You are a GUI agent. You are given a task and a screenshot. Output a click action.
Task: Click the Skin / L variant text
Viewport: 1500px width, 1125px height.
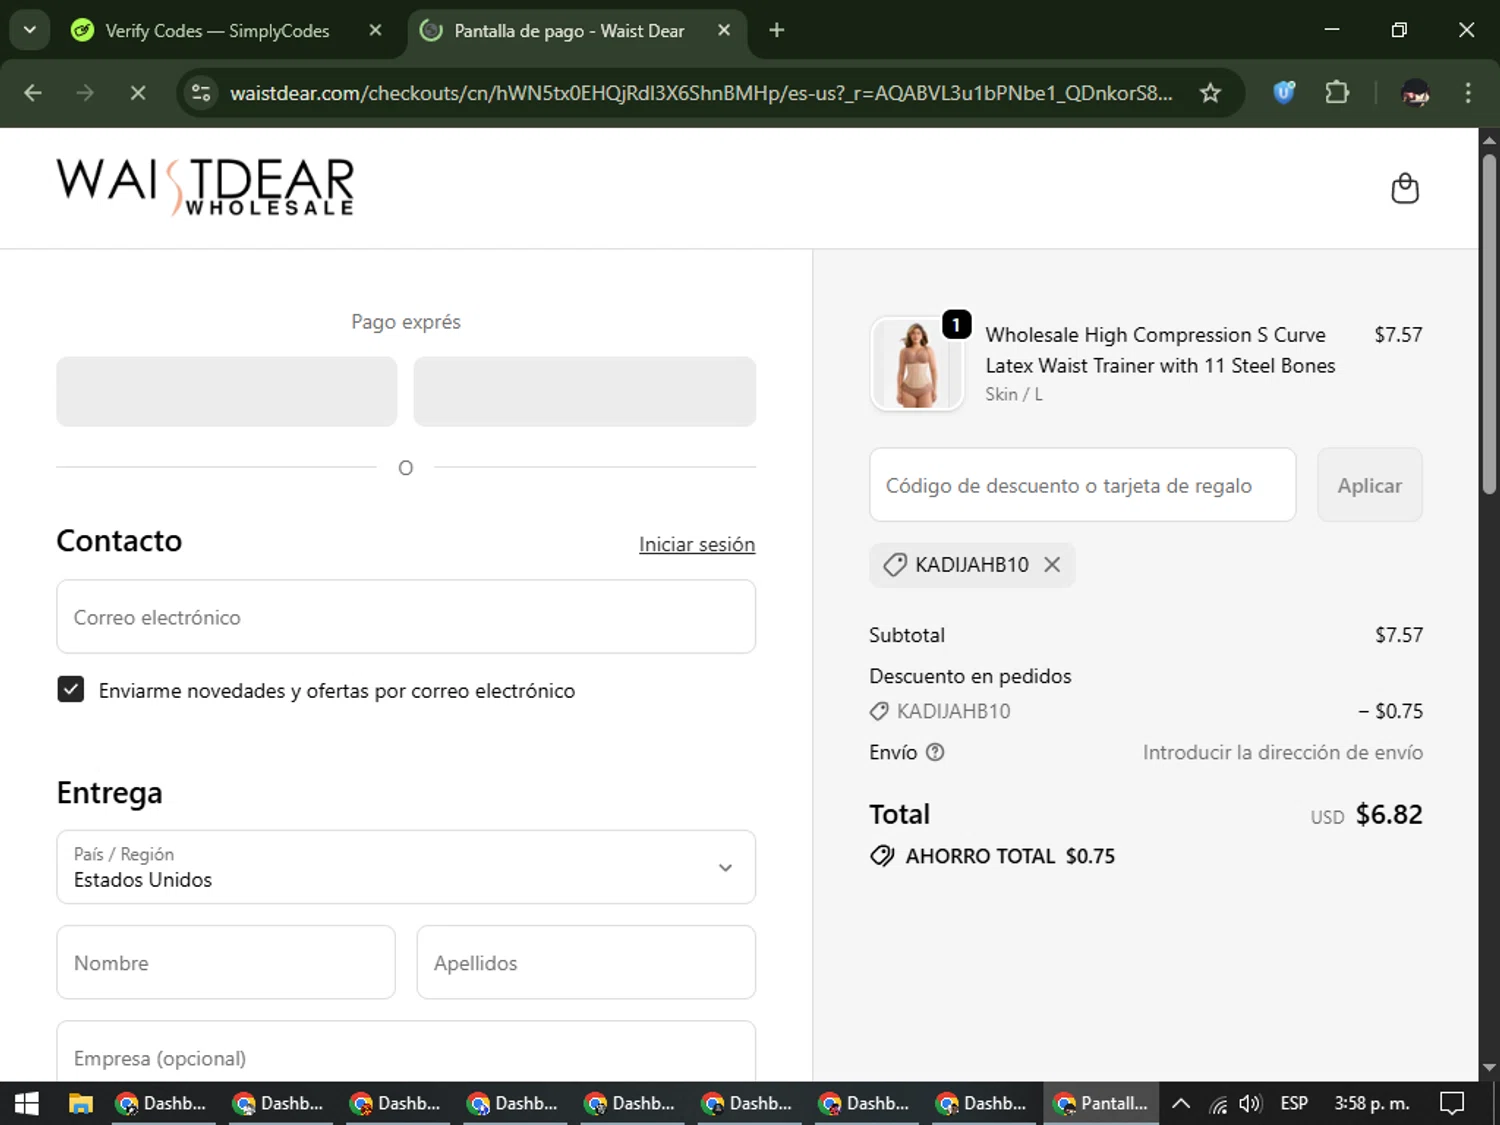point(1014,394)
